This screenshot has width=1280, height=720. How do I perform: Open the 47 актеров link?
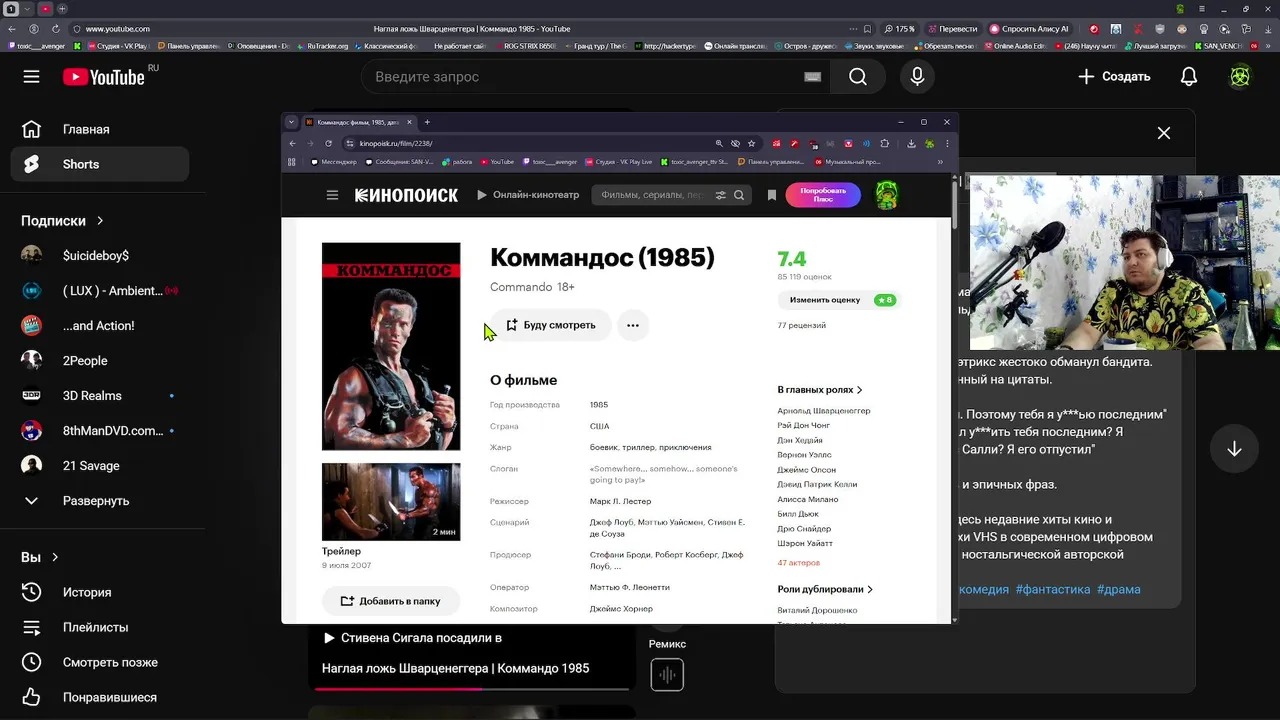pos(798,563)
